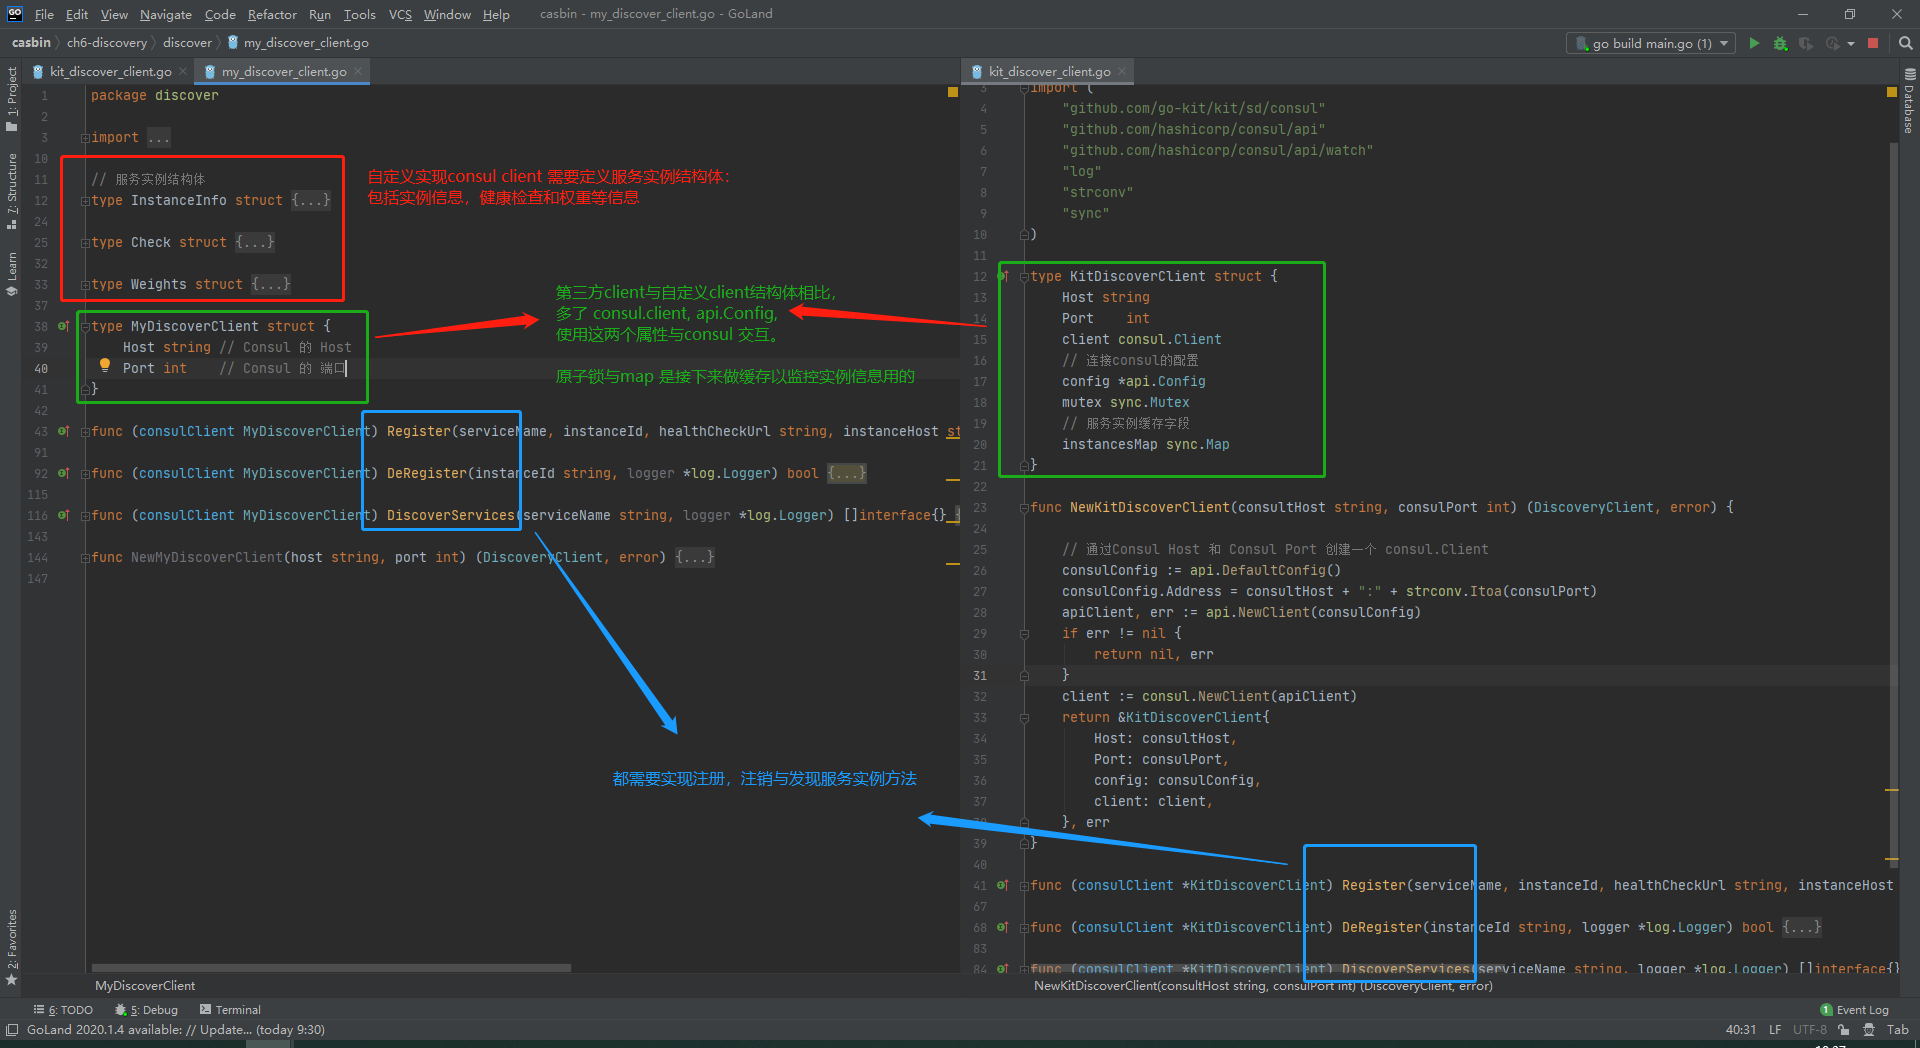Open the Terminal tool window
This screenshot has width=1920, height=1048.
pos(230,1010)
